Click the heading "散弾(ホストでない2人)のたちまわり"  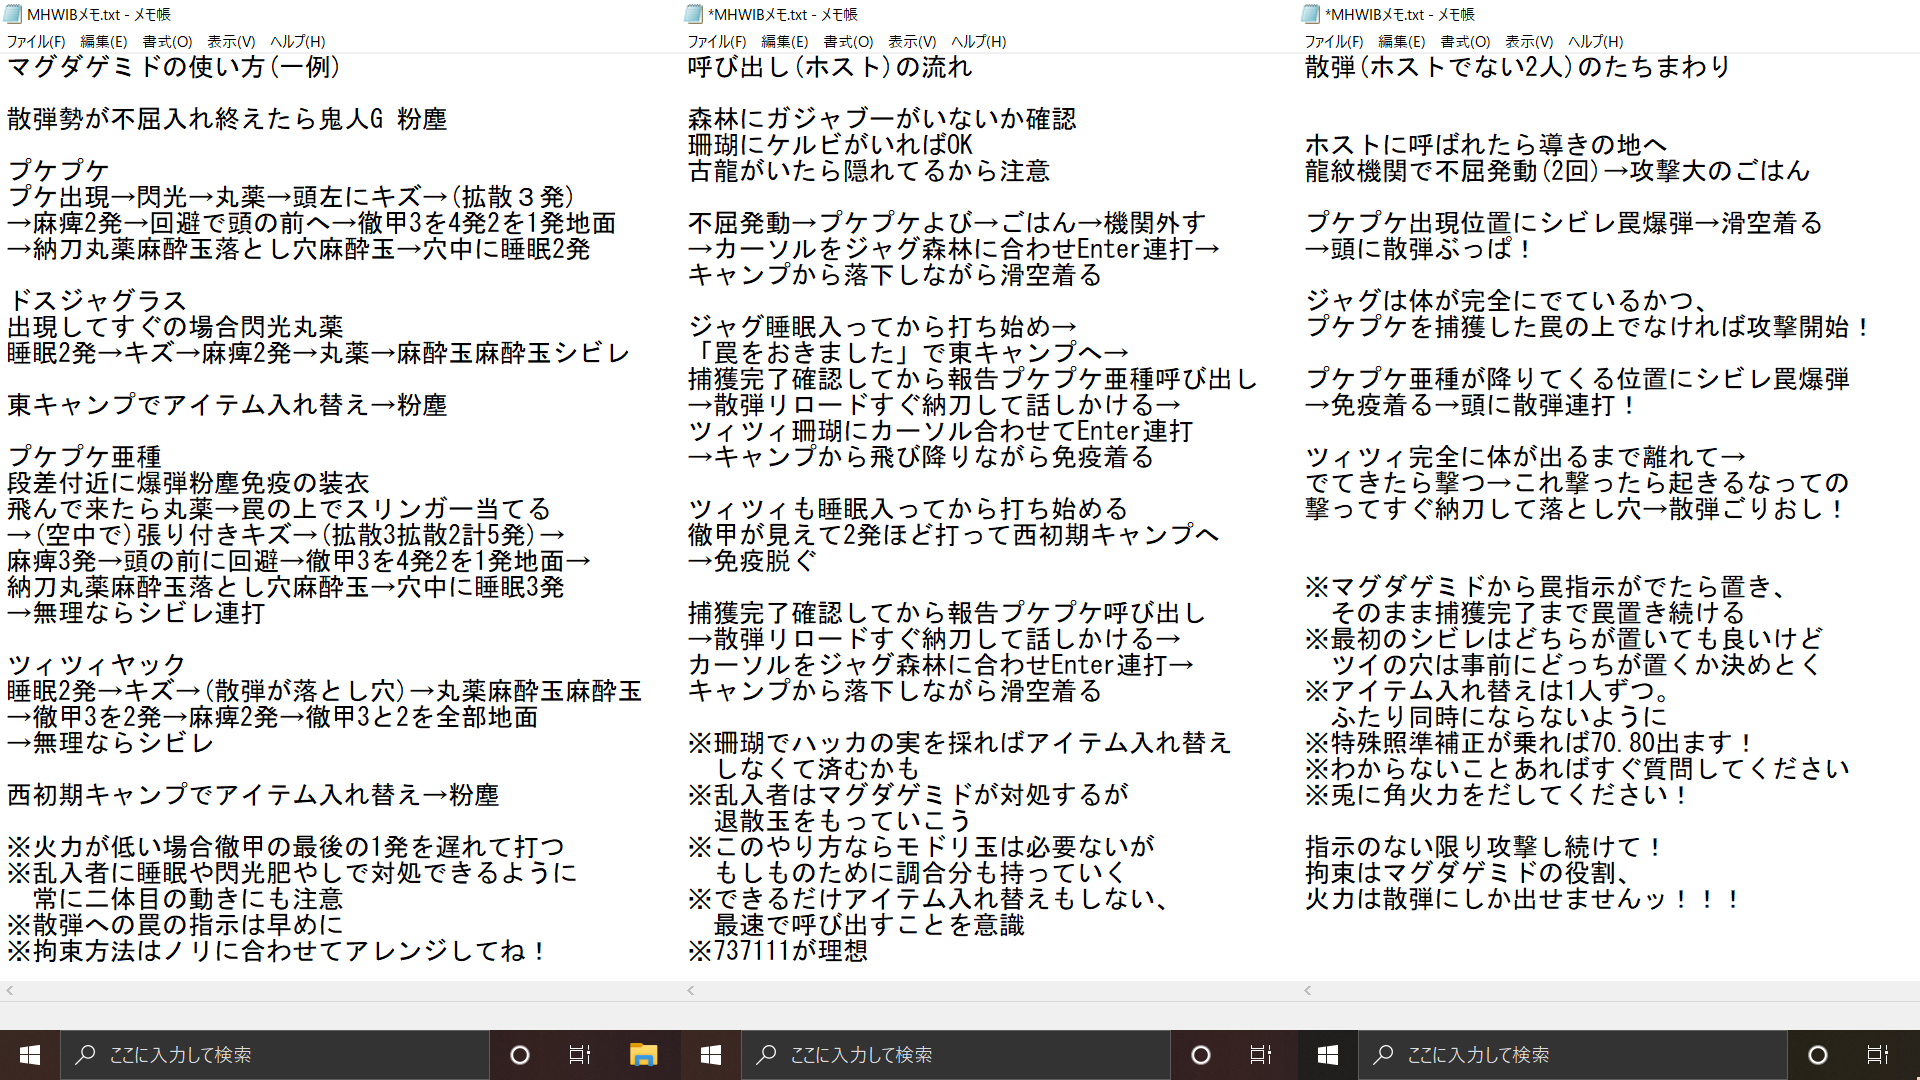1518,67
